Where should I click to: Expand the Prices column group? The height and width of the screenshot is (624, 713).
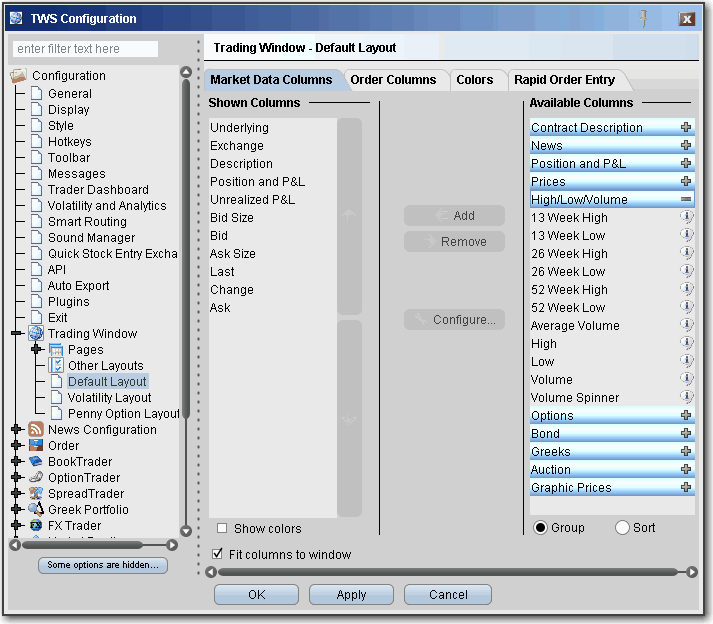686,181
